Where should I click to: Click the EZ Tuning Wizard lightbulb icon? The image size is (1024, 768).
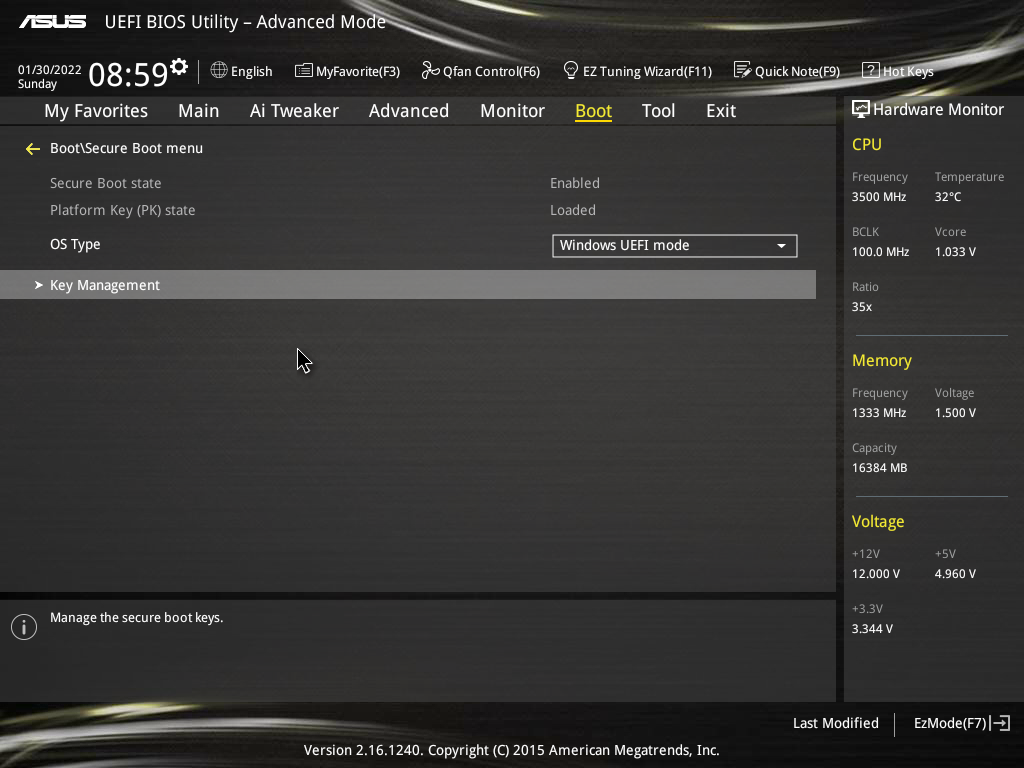coord(571,70)
